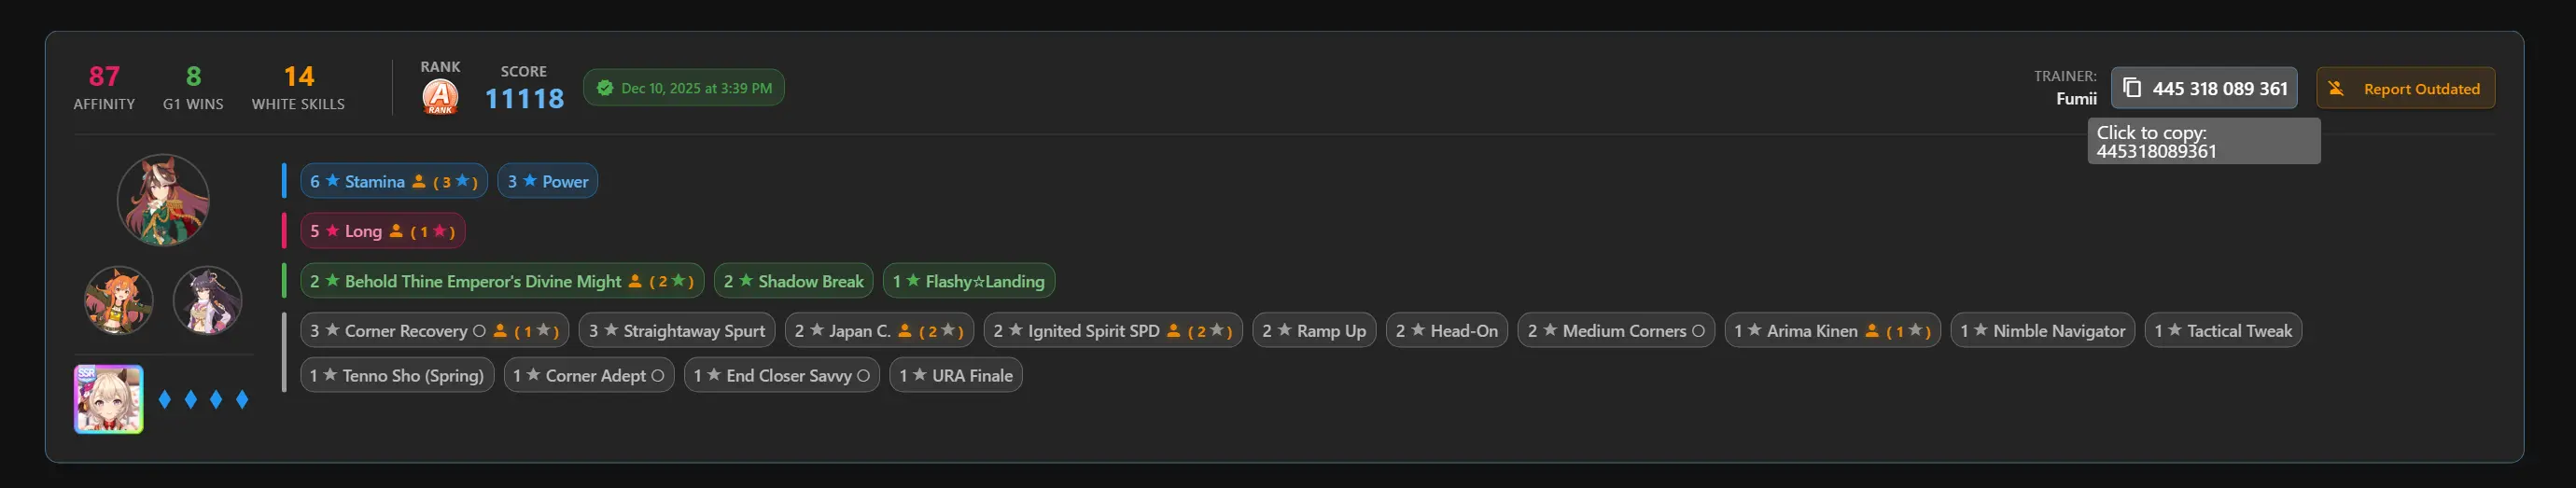Click the A rank badge icon

pyautogui.click(x=440, y=97)
